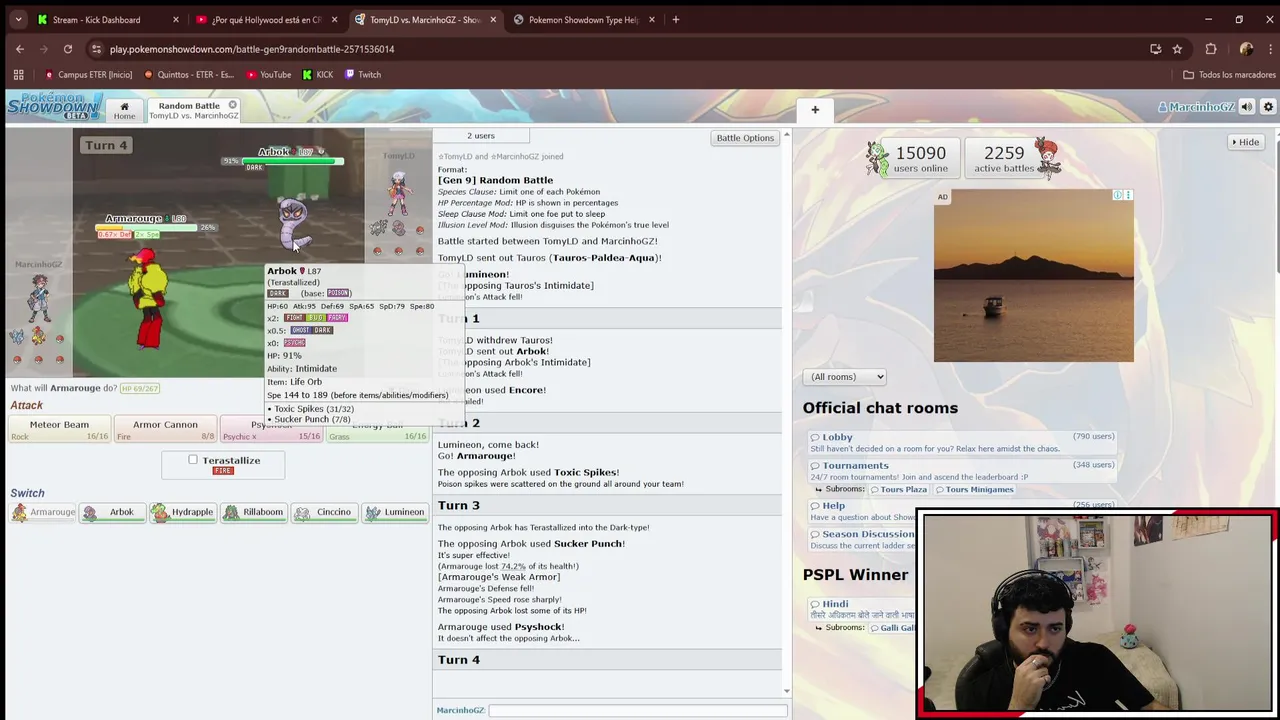
Task: Open the Apps grid in the bookmarks bar
Action: (18, 75)
